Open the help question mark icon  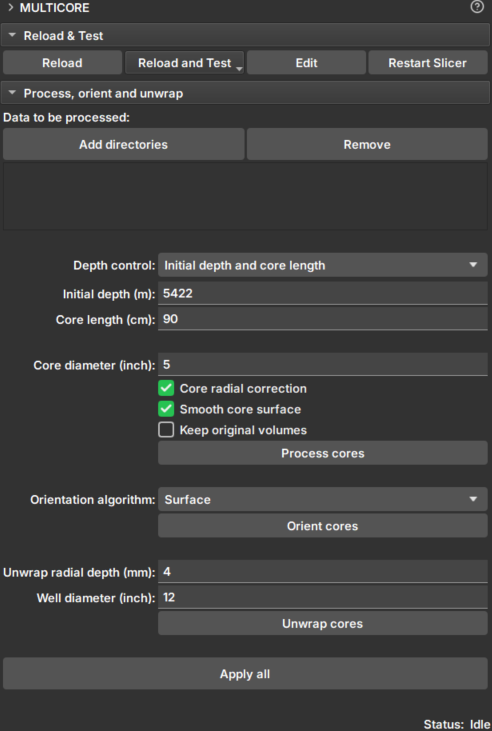point(477,7)
